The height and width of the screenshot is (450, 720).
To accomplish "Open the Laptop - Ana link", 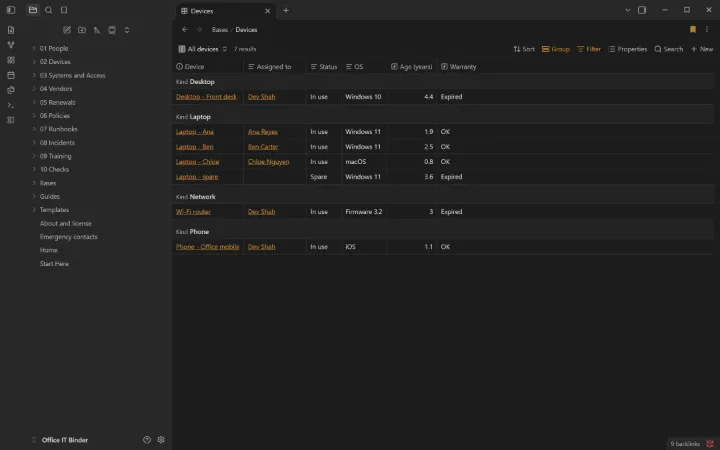I will [195, 132].
